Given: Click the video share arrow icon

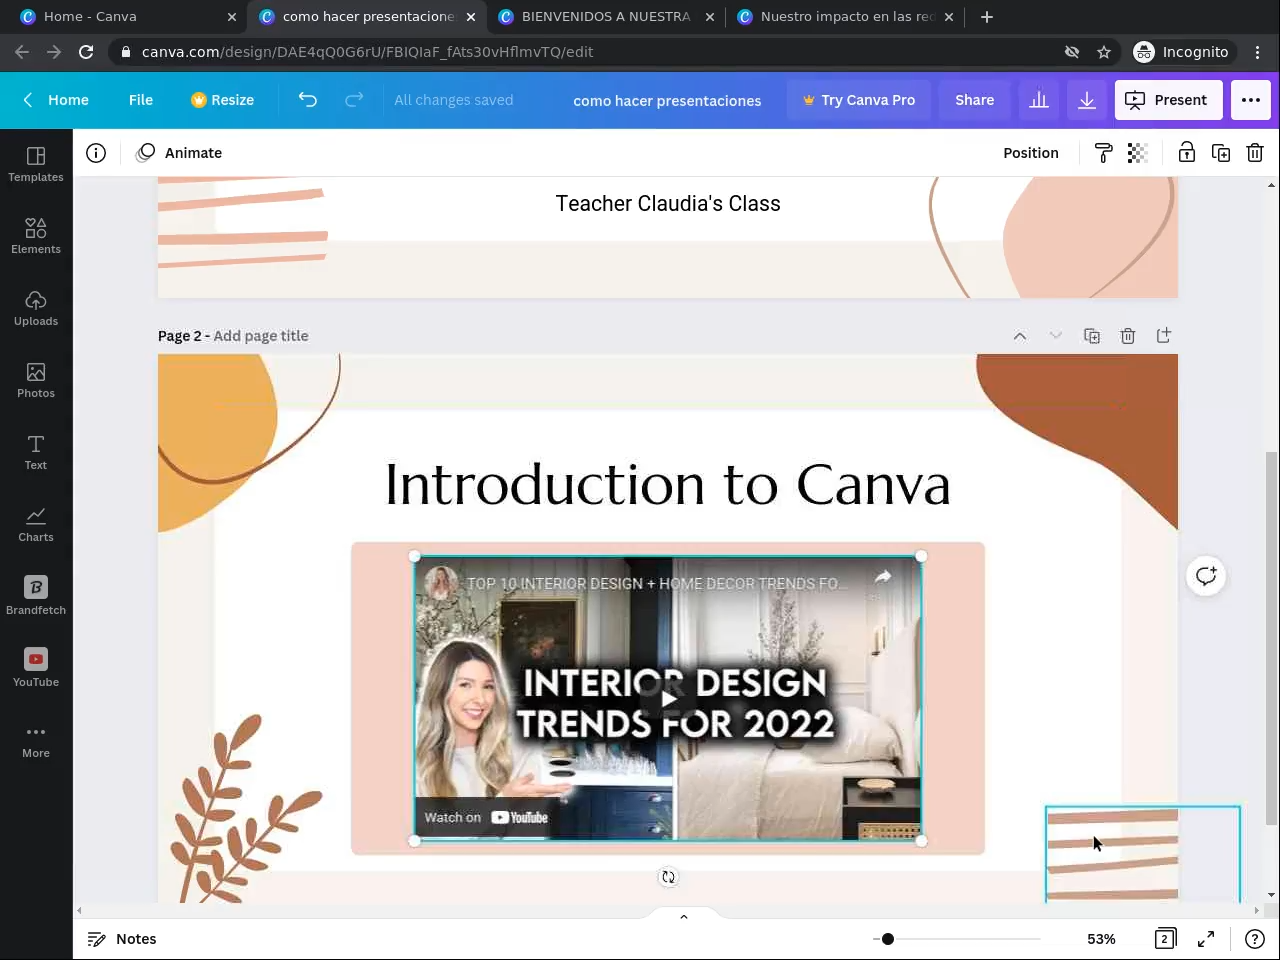Looking at the screenshot, I should 882,577.
